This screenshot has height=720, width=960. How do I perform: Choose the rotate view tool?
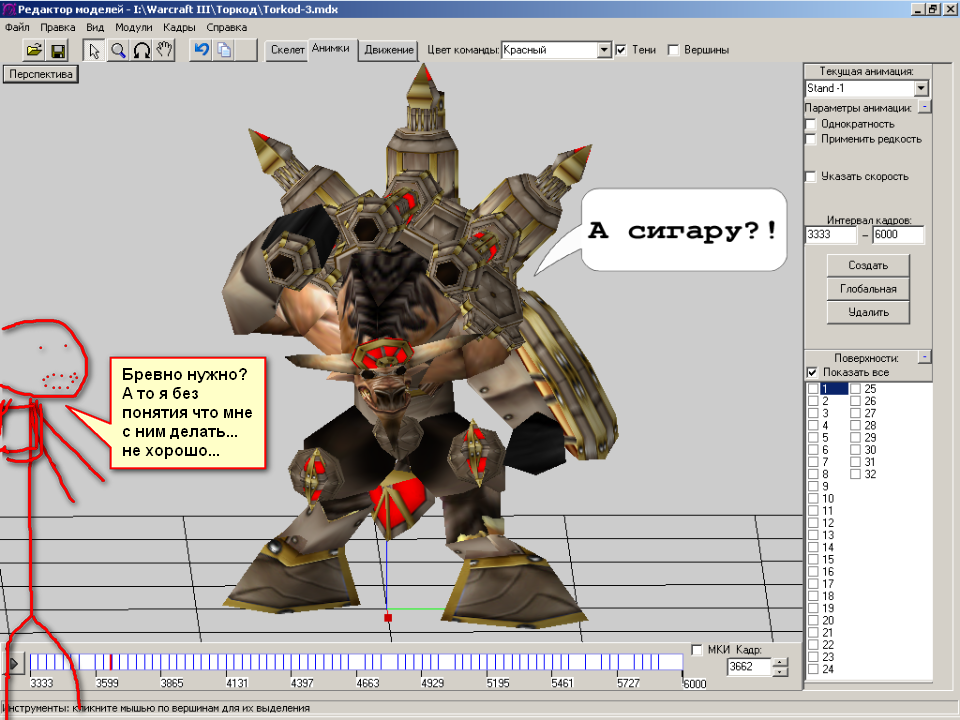(x=141, y=50)
